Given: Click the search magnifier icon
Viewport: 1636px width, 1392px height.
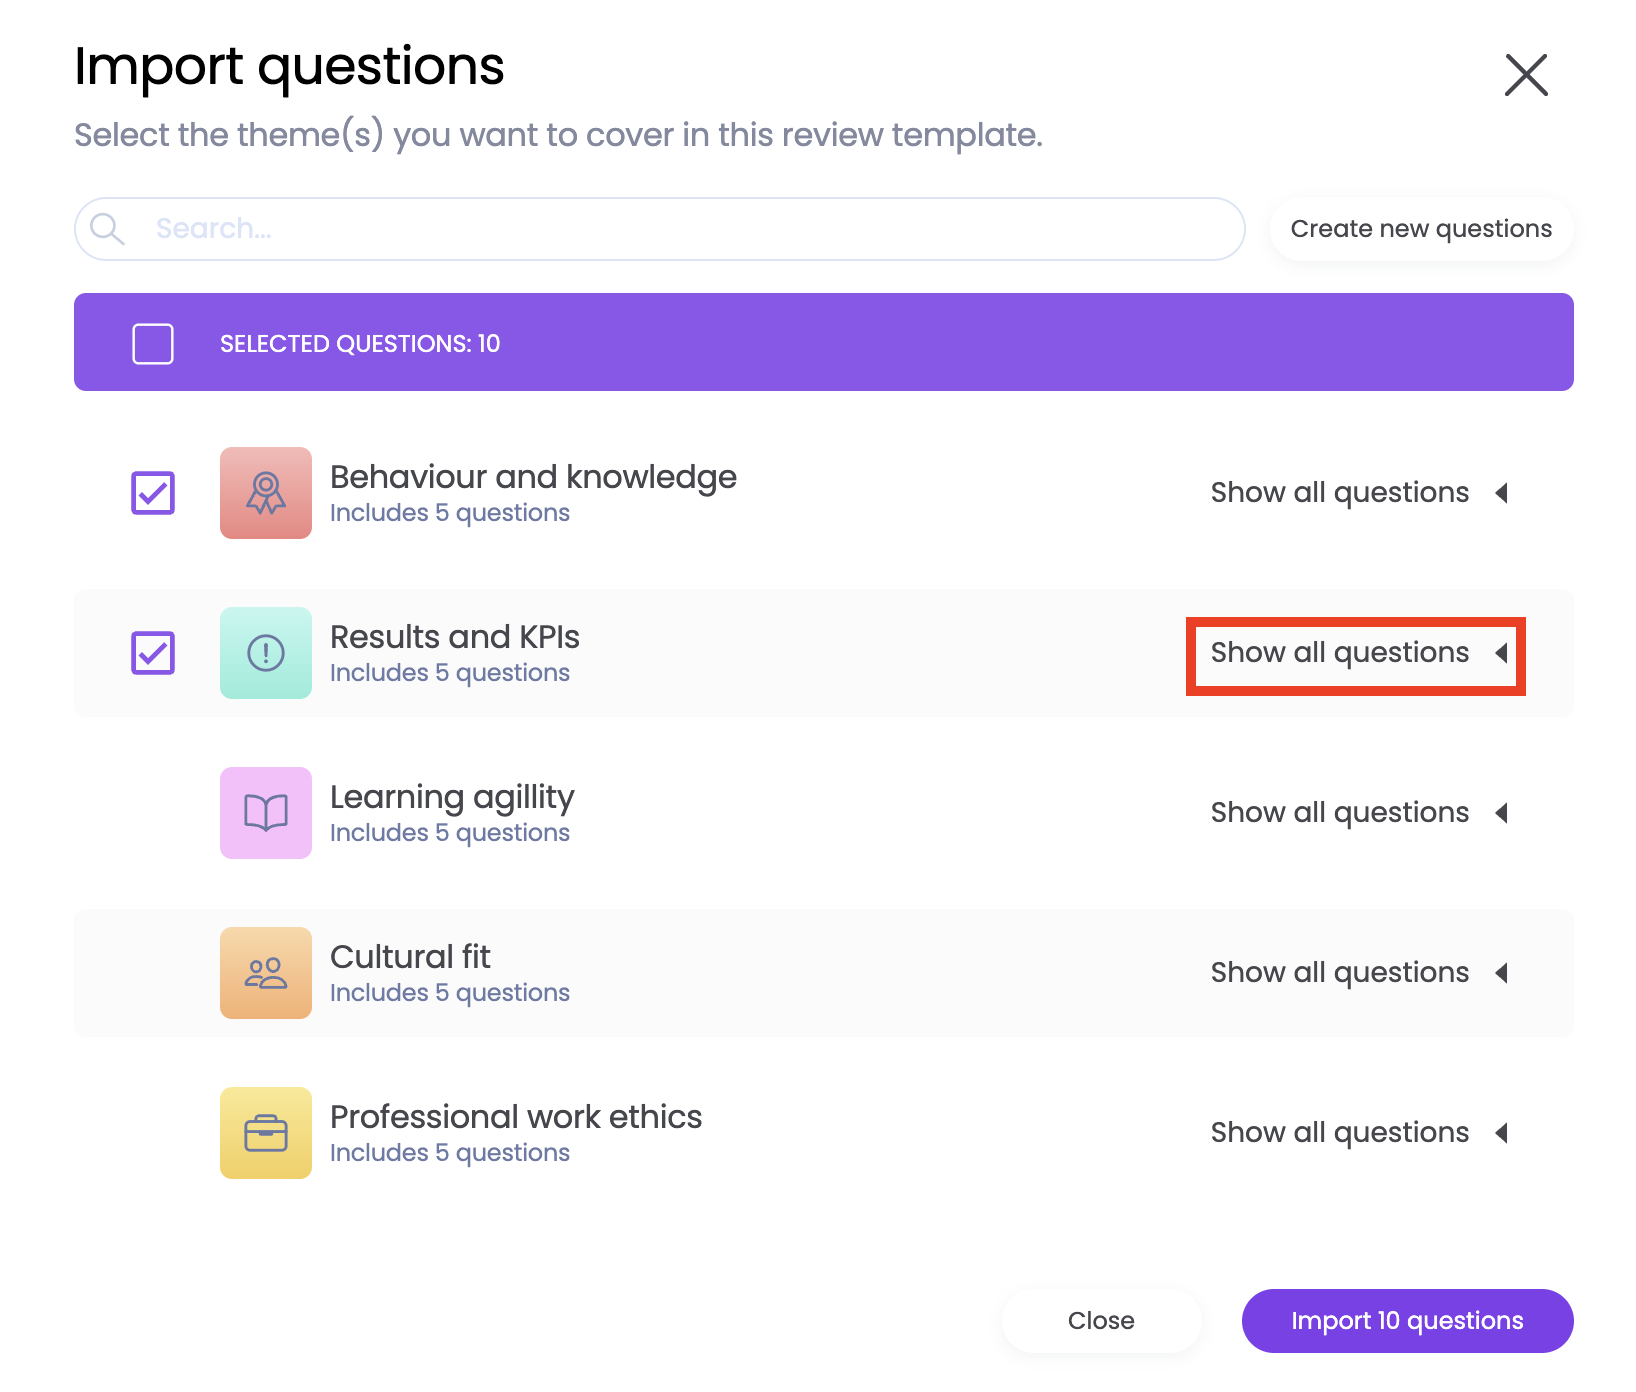Looking at the screenshot, I should [107, 229].
